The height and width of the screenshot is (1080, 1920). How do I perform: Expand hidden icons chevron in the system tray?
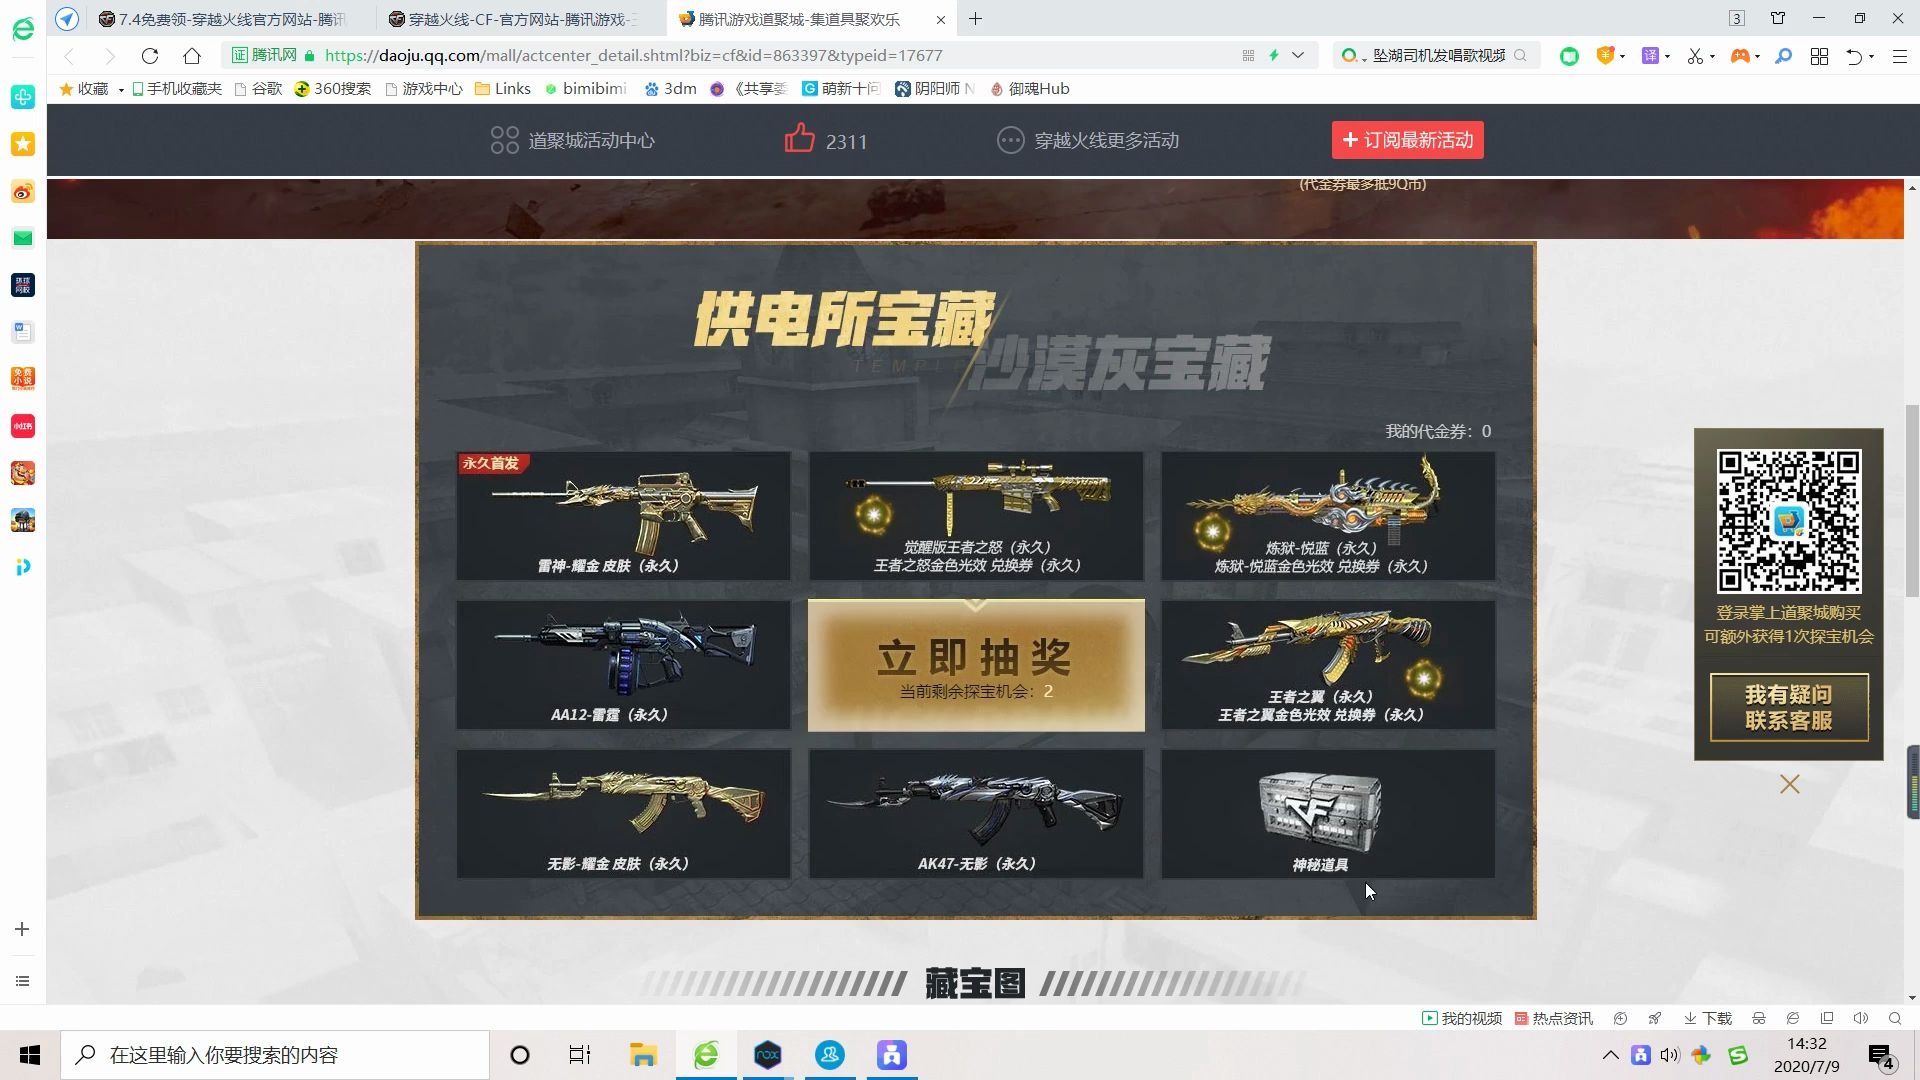(1611, 1055)
